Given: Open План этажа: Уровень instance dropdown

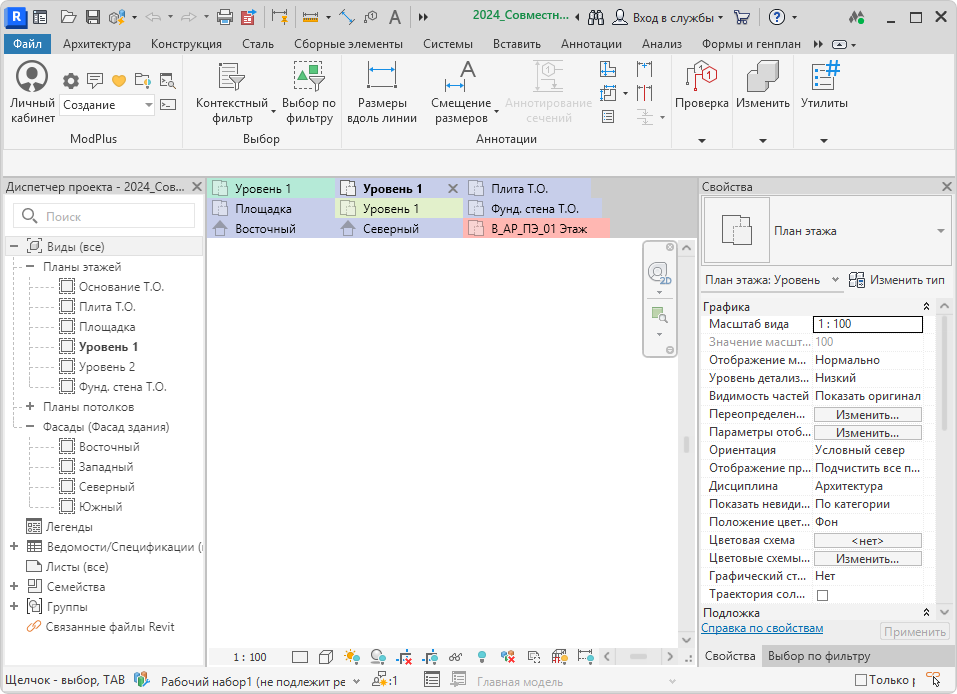Looking at the screenshot, I should tap(771, 280).
